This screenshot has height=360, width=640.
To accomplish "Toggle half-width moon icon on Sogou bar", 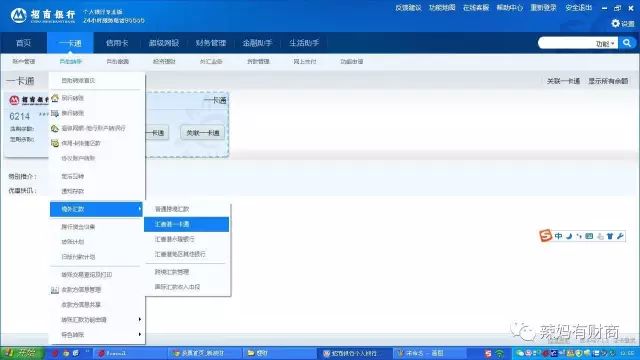I will click(x=569, y=236).
